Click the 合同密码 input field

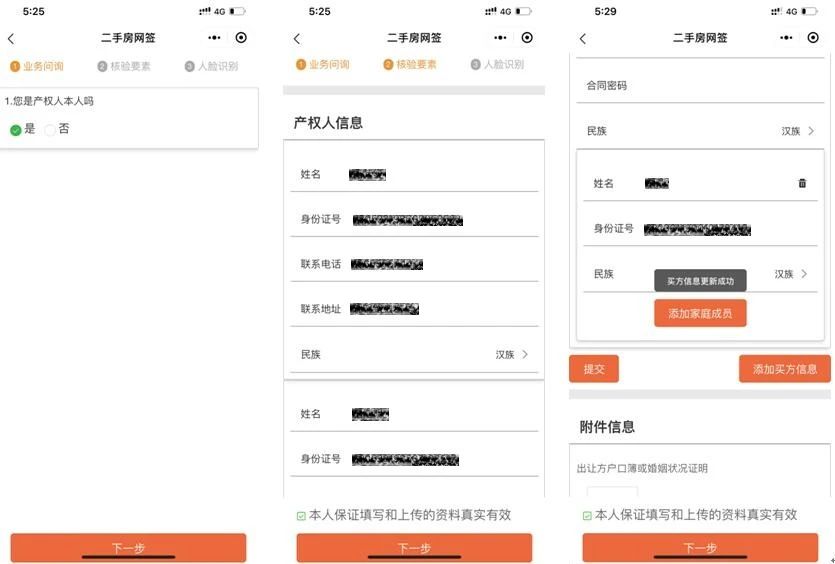(x=700, y=85)
